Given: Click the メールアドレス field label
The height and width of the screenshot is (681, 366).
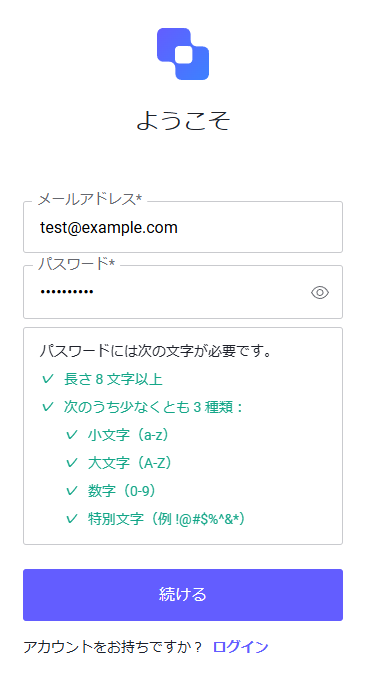Looking at the screenshot, I should coord(90,199).
